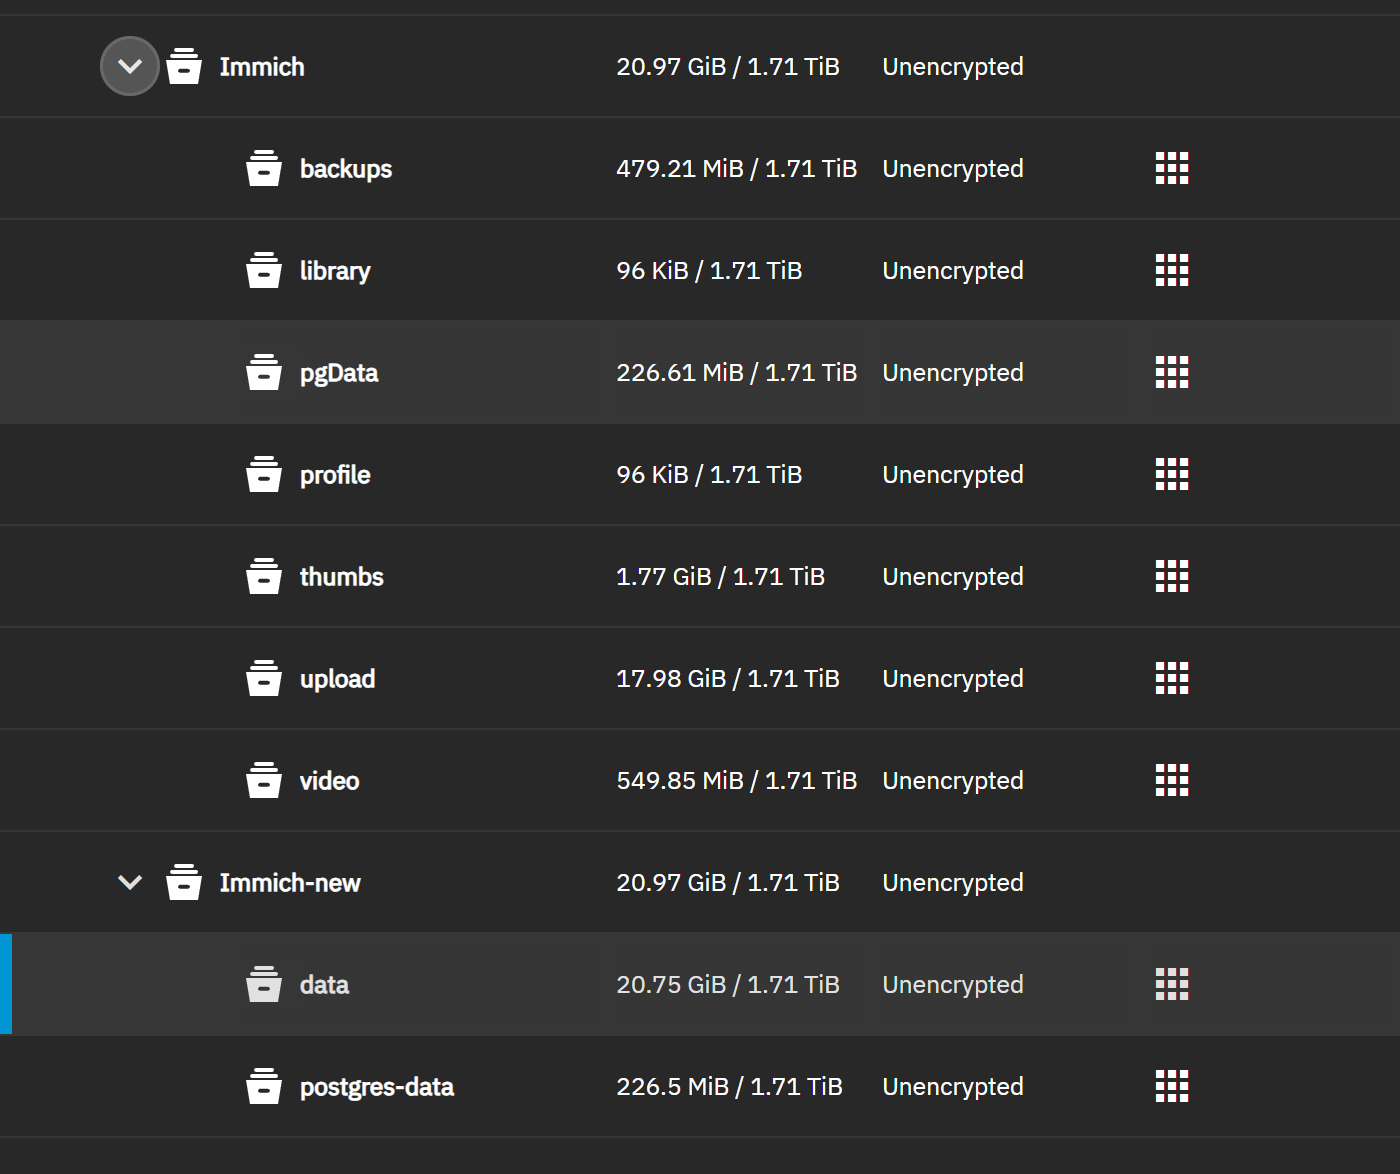This screenshot has width=1400, height=1174.
Task: Click the Immich root dataset icon
Action: coord(184,67)
